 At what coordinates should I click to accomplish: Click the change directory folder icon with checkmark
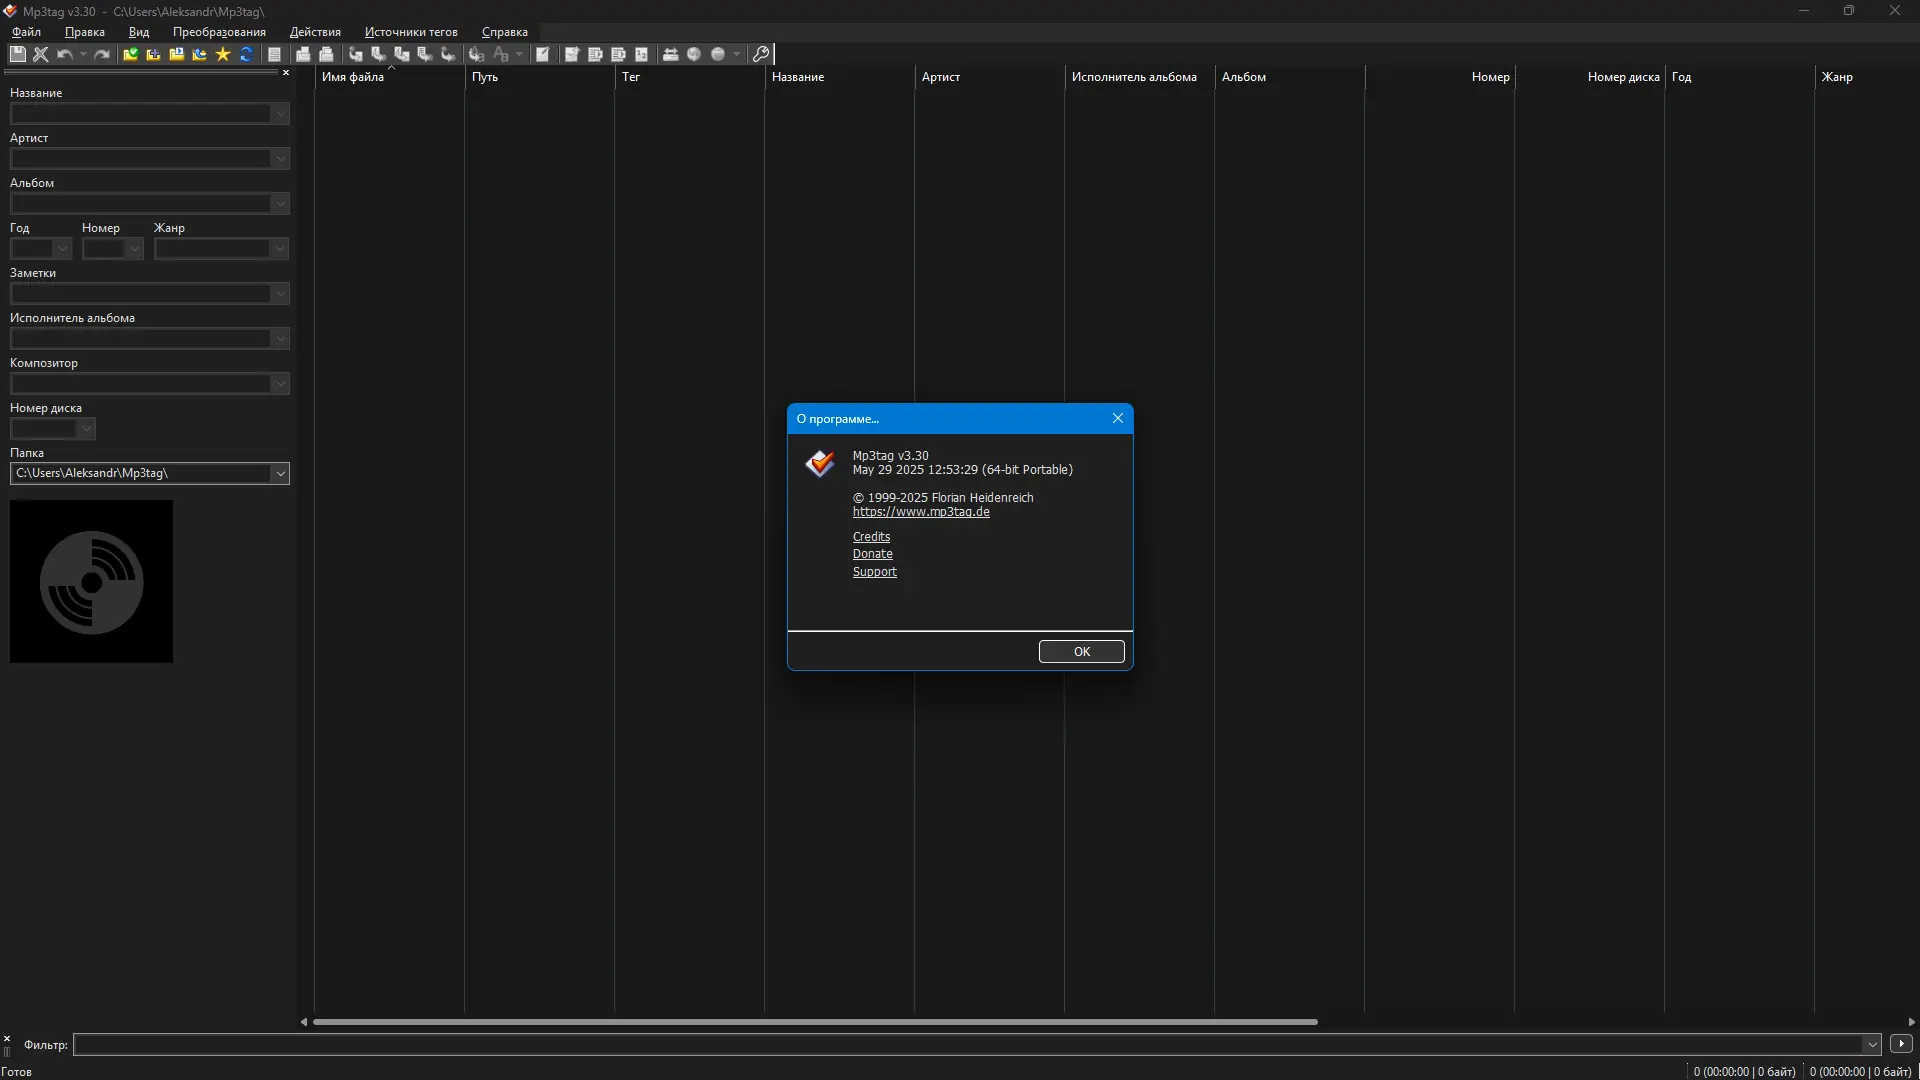(130, 54)
